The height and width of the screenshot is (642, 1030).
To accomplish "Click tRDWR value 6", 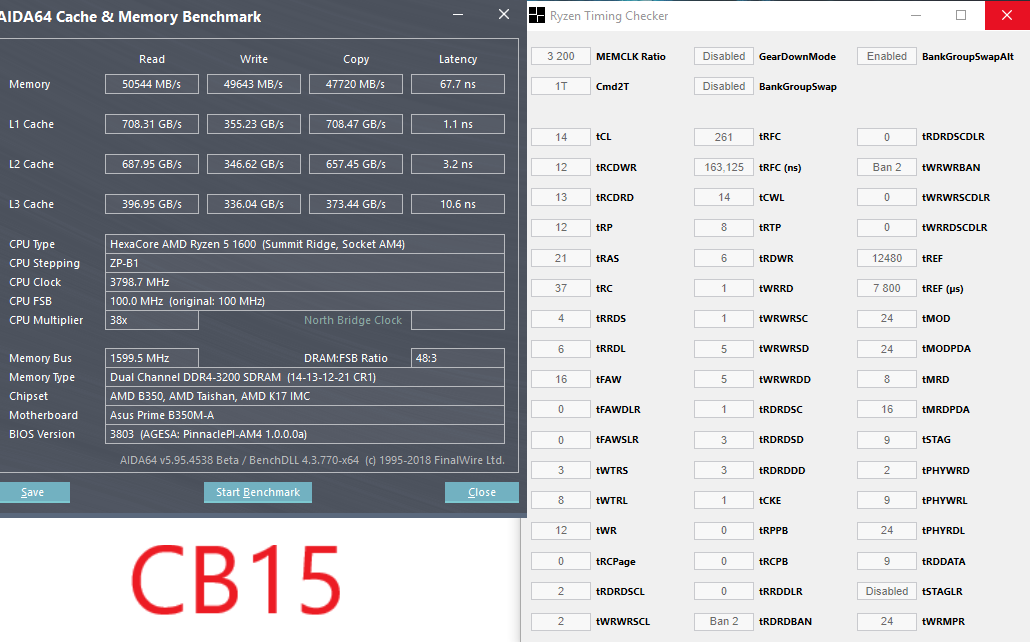I will point(723,258).
